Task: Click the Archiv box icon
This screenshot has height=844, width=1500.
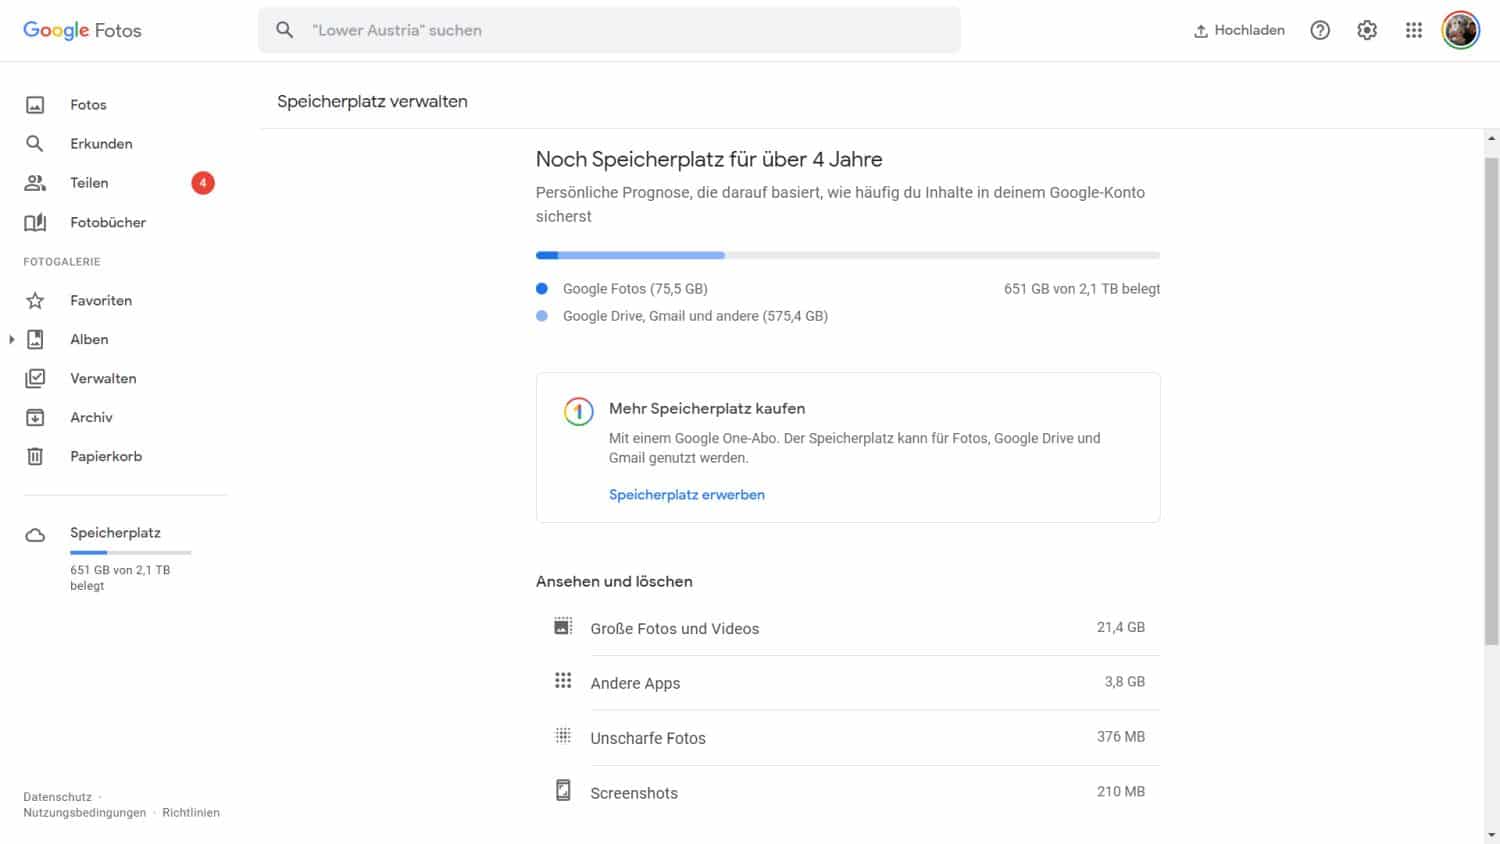Action: pos(35,418)
